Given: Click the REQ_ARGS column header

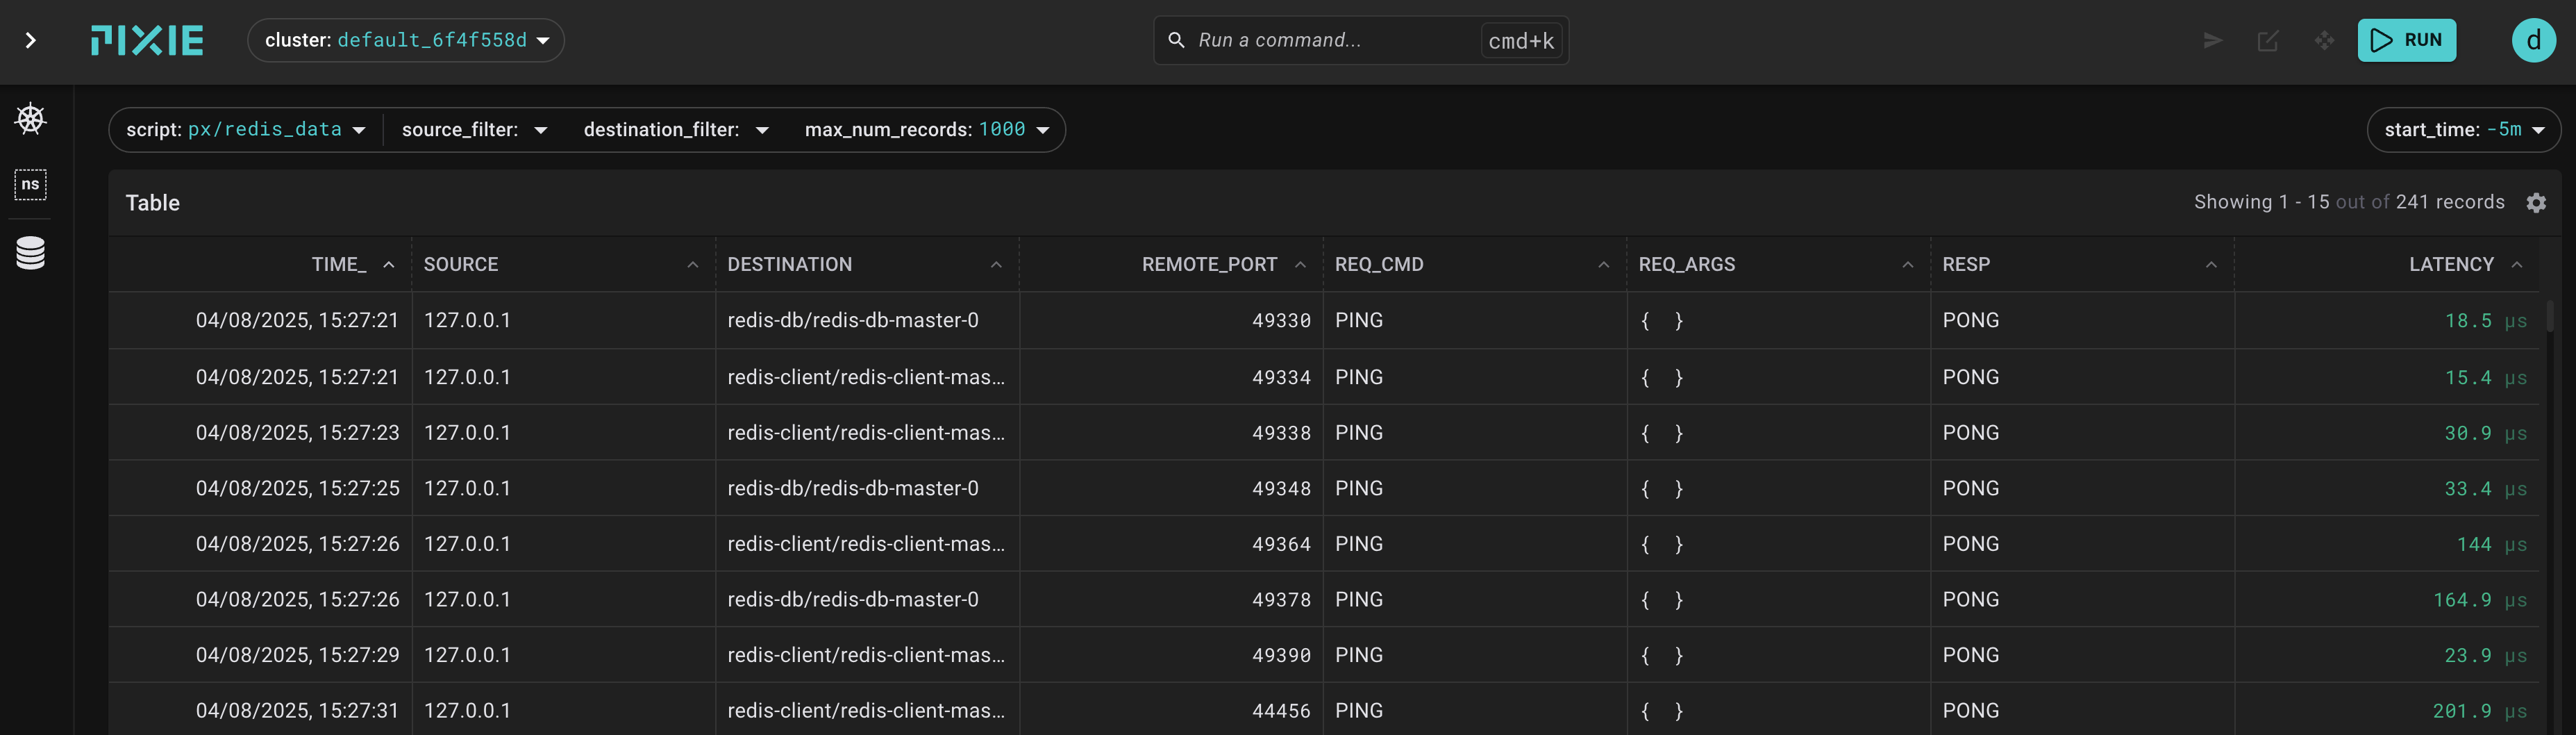Looking at the screenshot, I should tap(1687, 265).
